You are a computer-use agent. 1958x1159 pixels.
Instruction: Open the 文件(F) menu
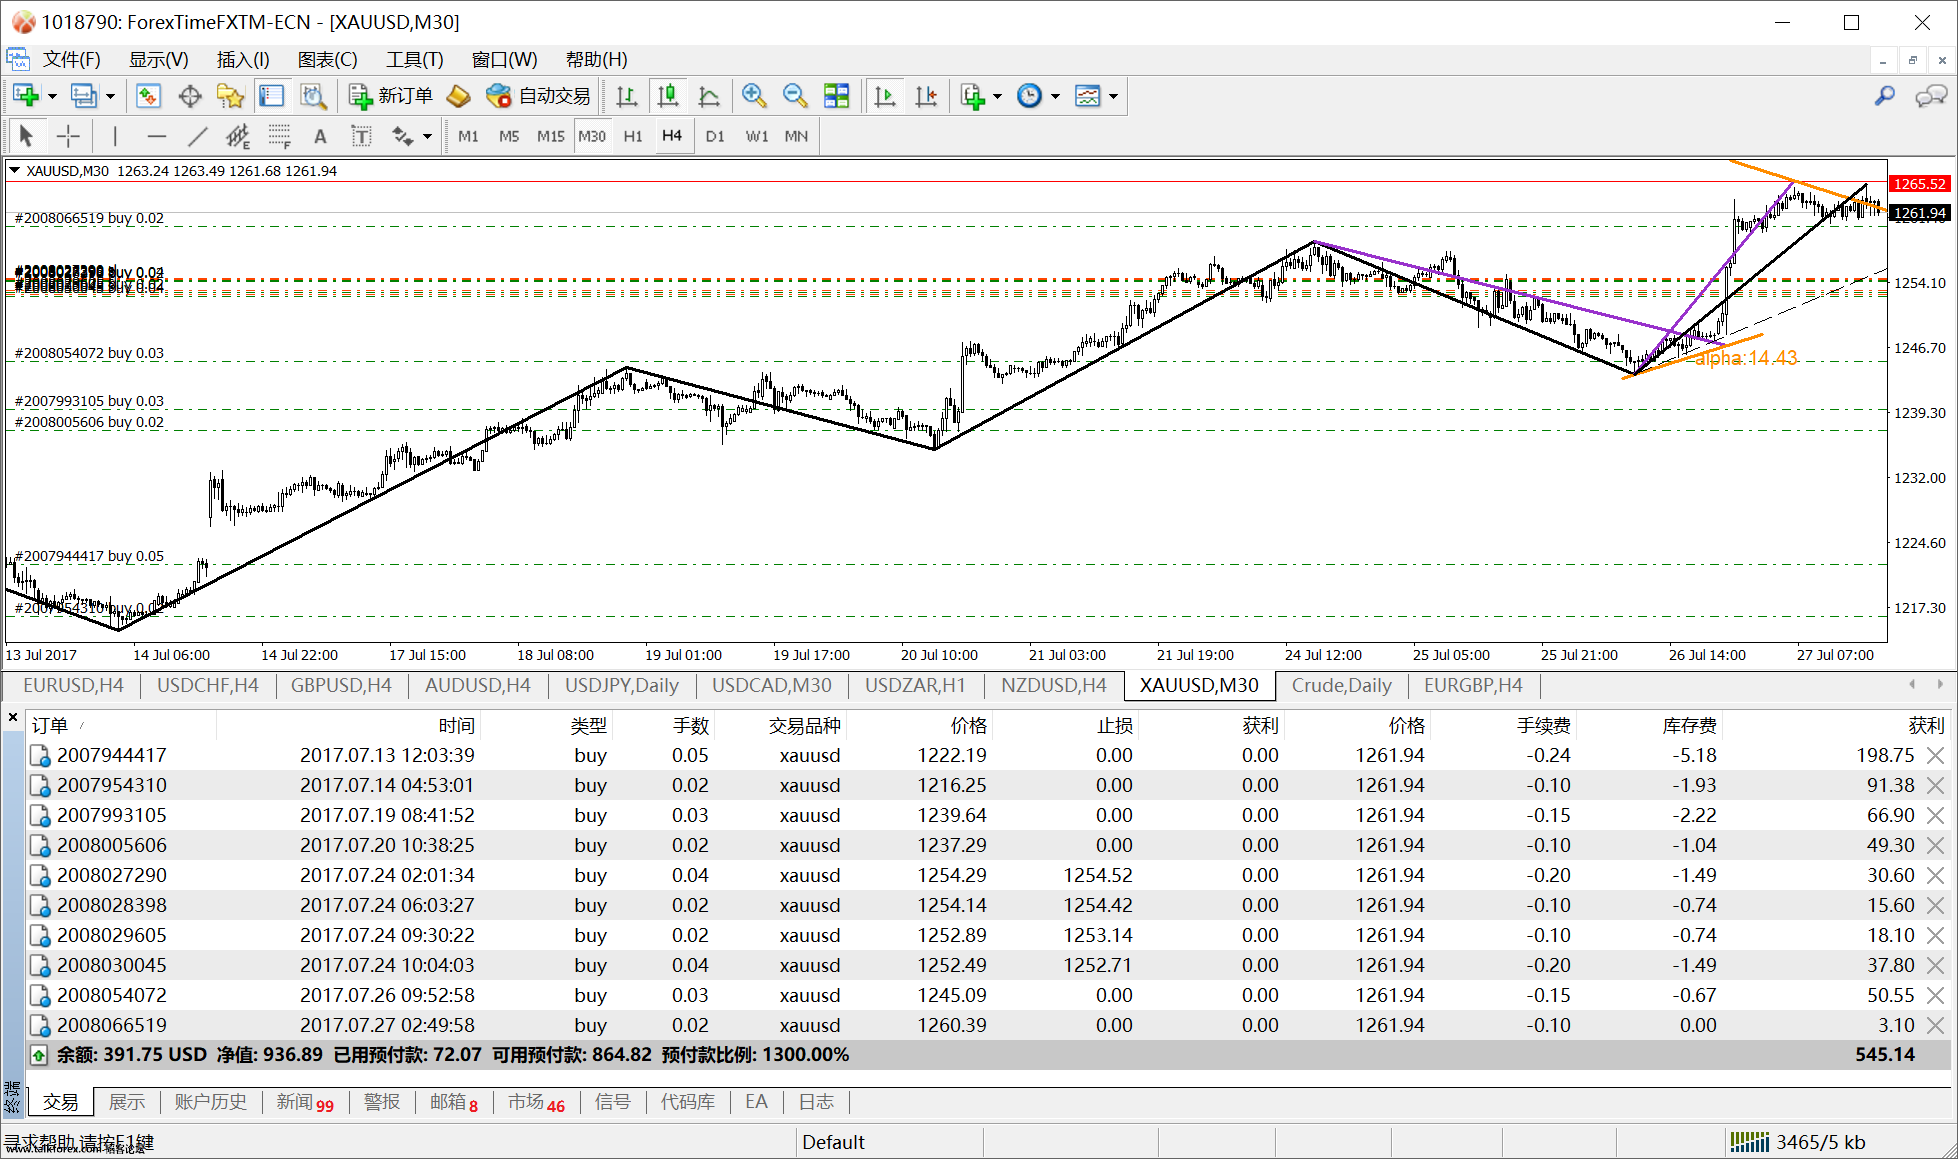71,60
